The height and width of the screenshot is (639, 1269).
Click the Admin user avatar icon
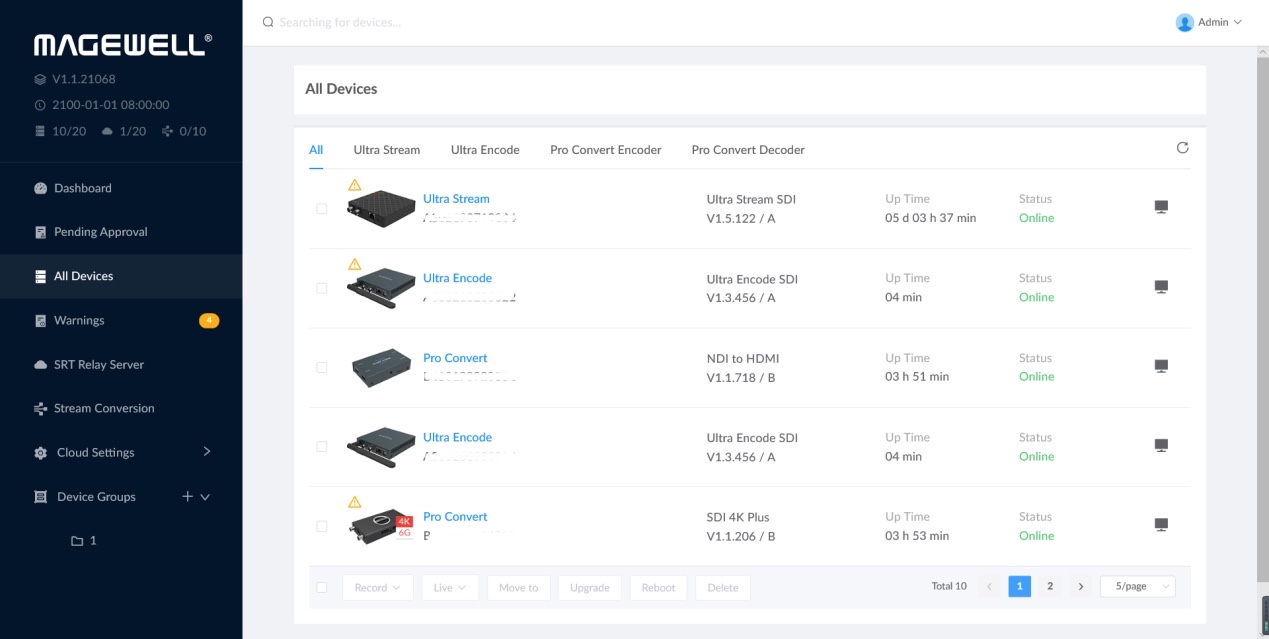[1184, 22]
